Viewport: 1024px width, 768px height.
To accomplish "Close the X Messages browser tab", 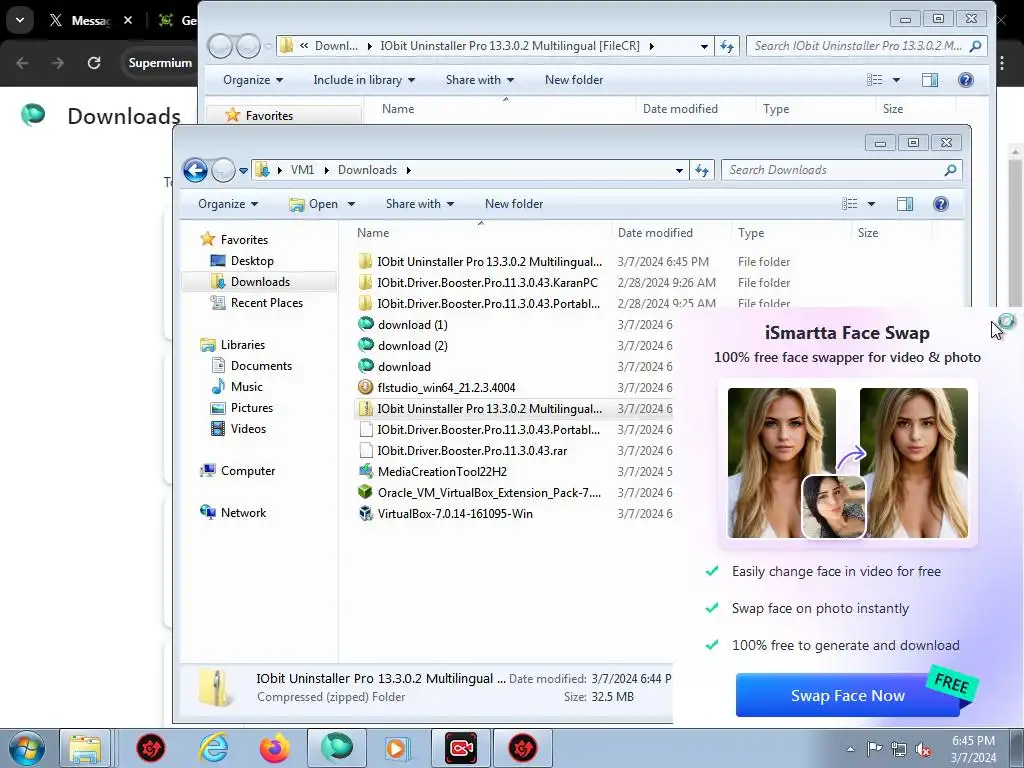I will coord(128,20).
